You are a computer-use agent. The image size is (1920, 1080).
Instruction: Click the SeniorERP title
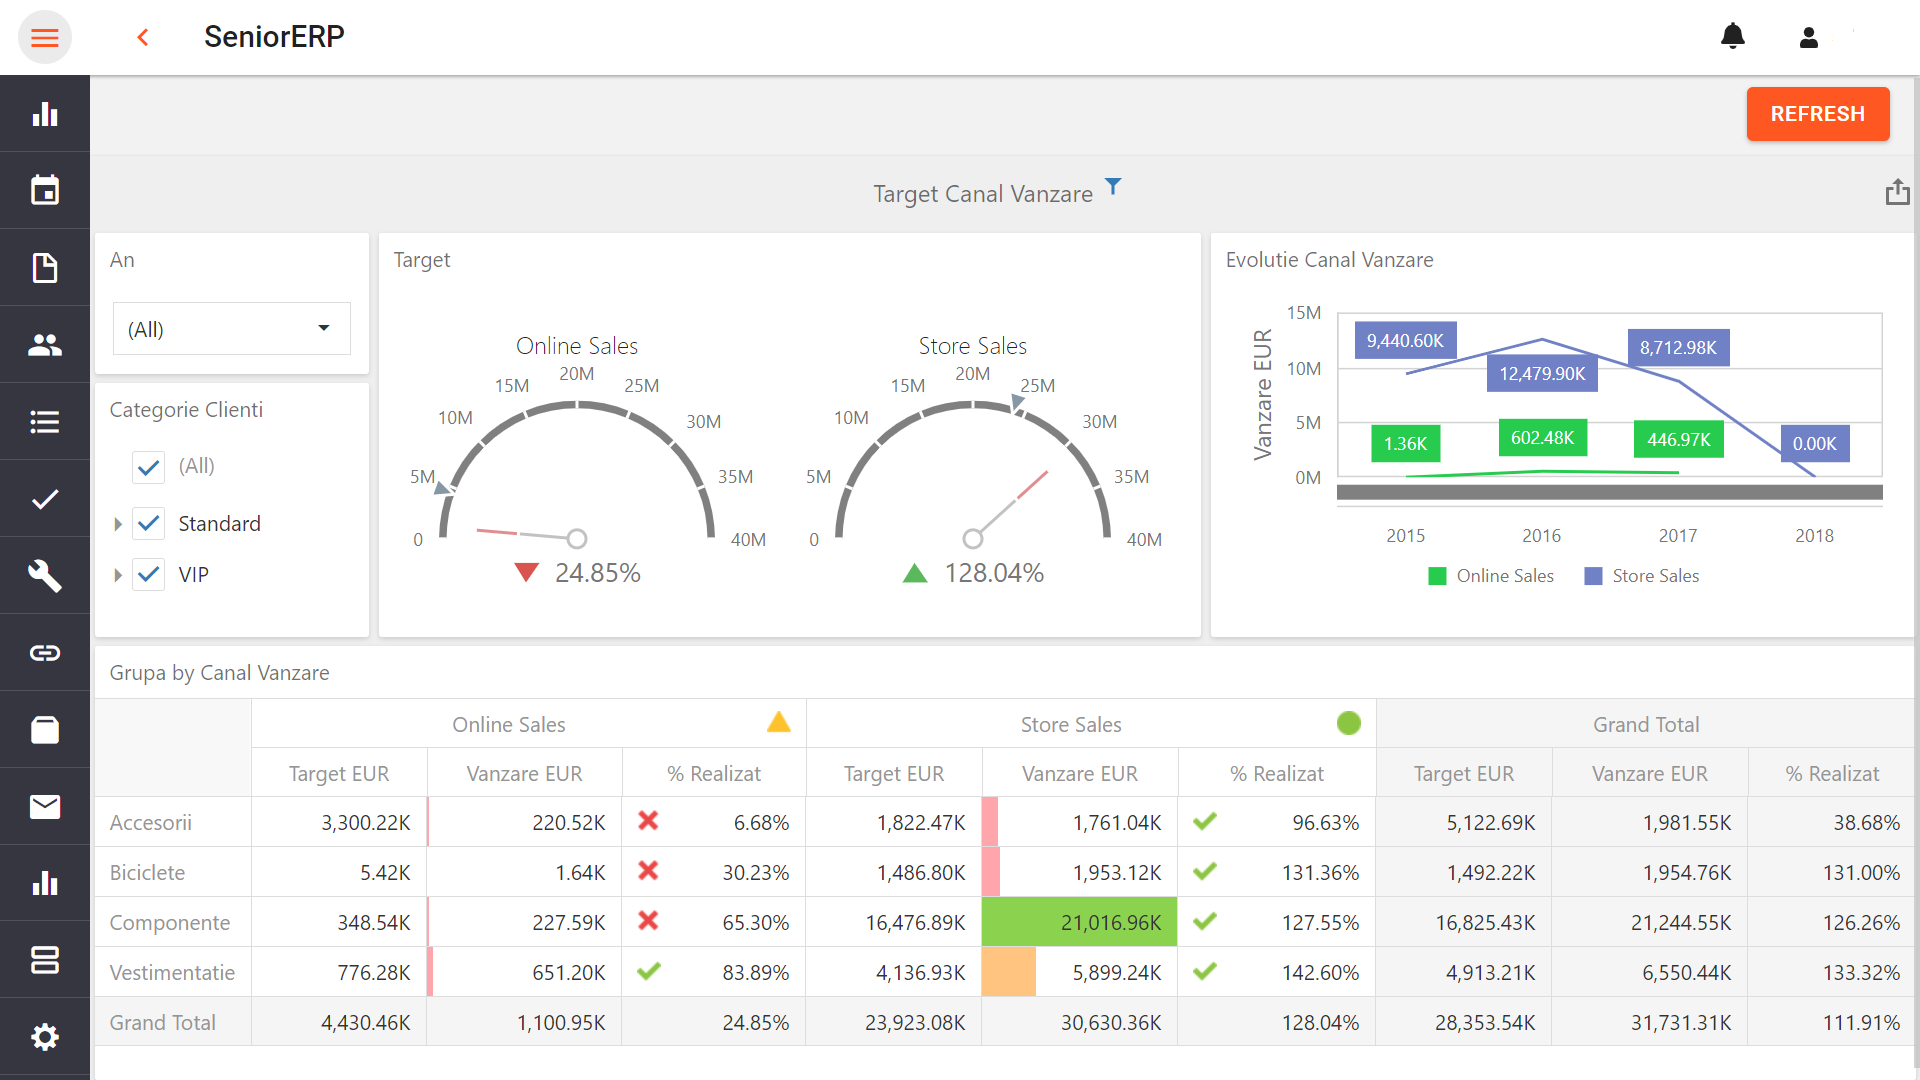click(274, 37)
